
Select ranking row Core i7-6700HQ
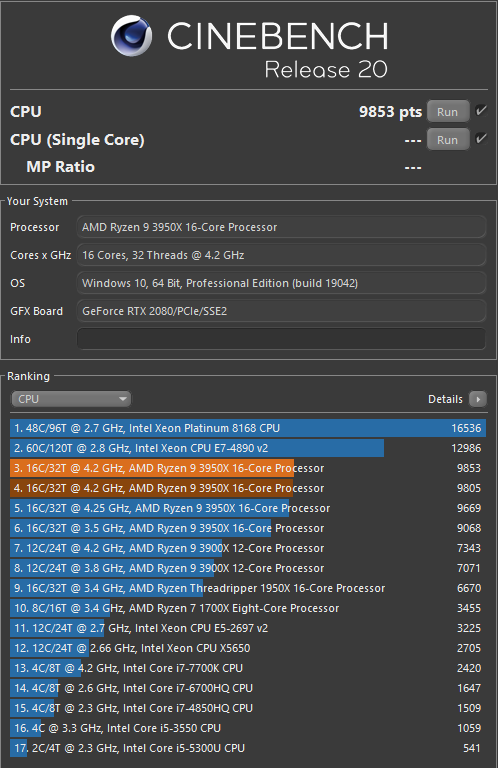click(248, 688)
